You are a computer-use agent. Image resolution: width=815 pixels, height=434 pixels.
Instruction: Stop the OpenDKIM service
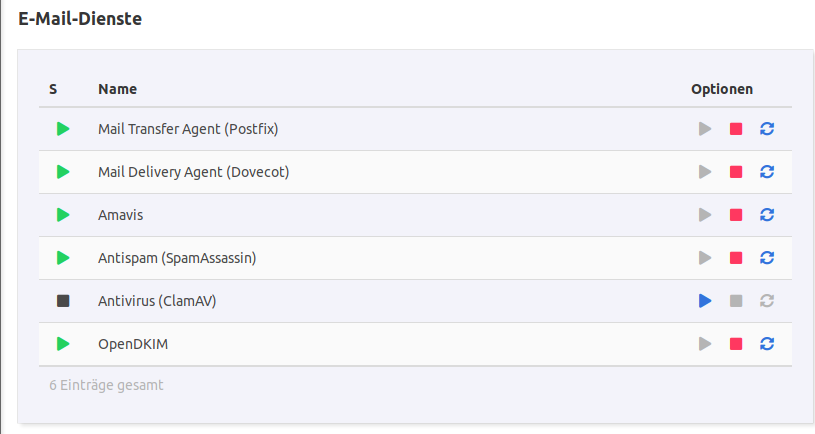(x=736, y=344)
